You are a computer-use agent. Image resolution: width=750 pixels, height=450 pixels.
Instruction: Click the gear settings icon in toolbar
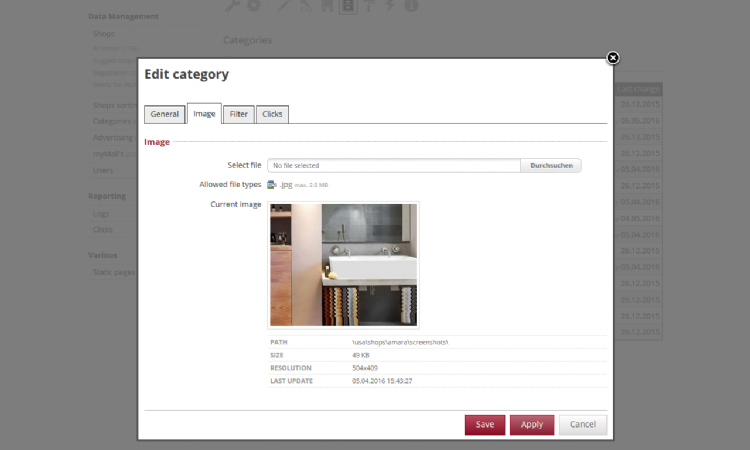pos(254,5)
